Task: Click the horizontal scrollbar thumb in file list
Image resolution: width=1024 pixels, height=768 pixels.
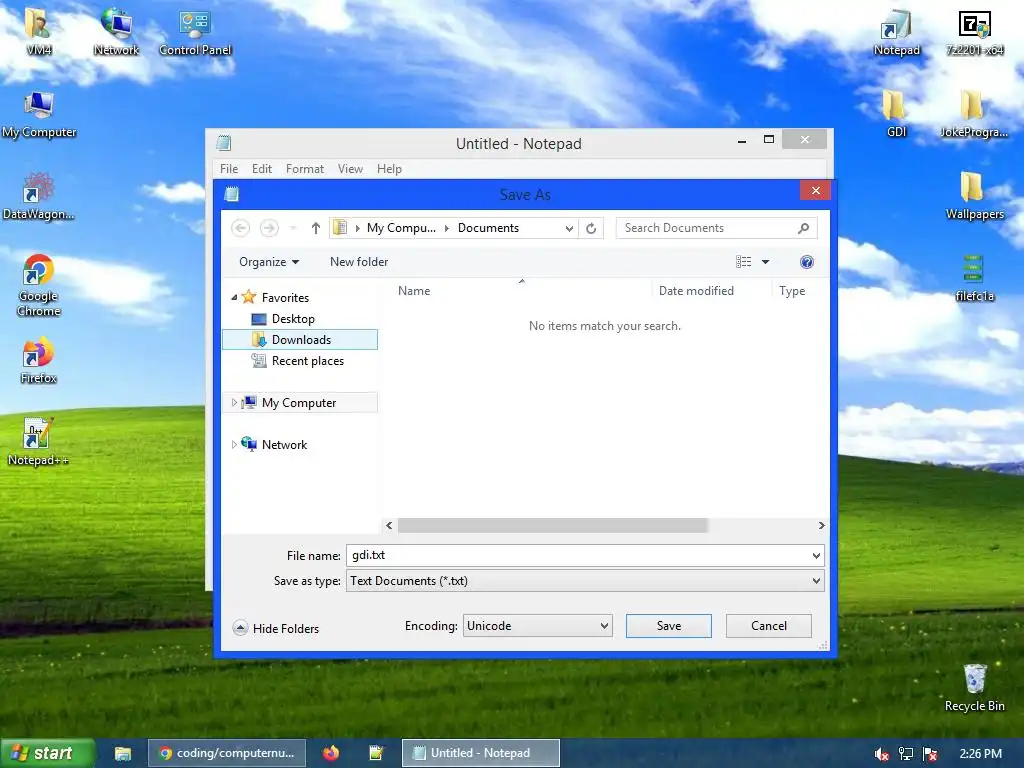Action: (552, 526)
